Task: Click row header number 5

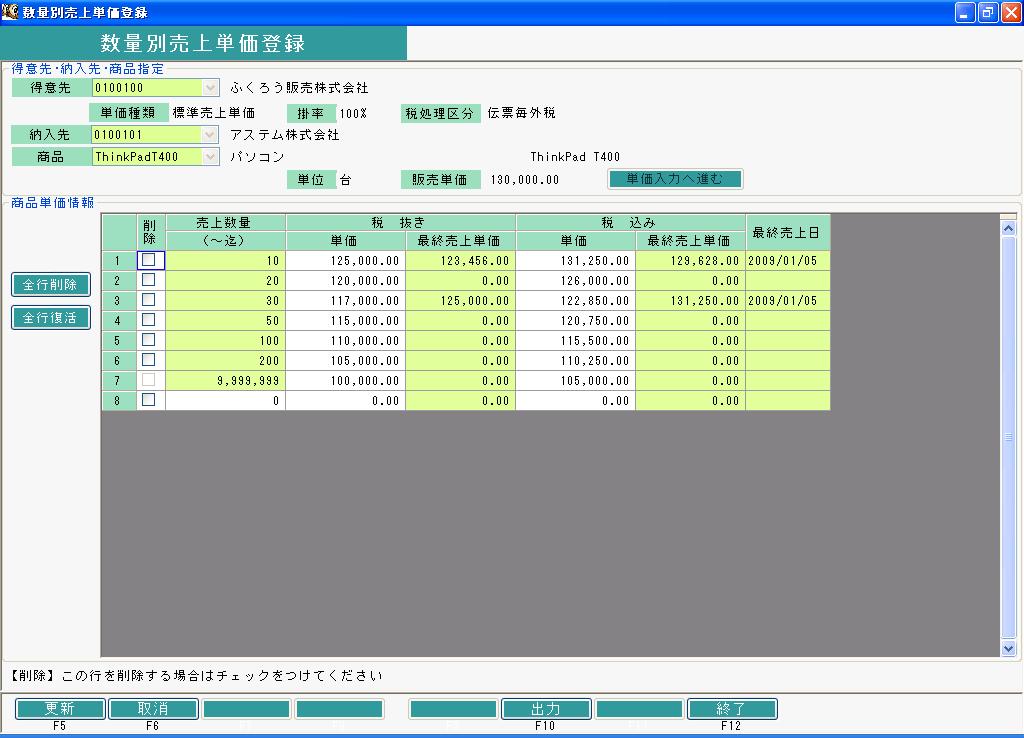Action: 118,341
